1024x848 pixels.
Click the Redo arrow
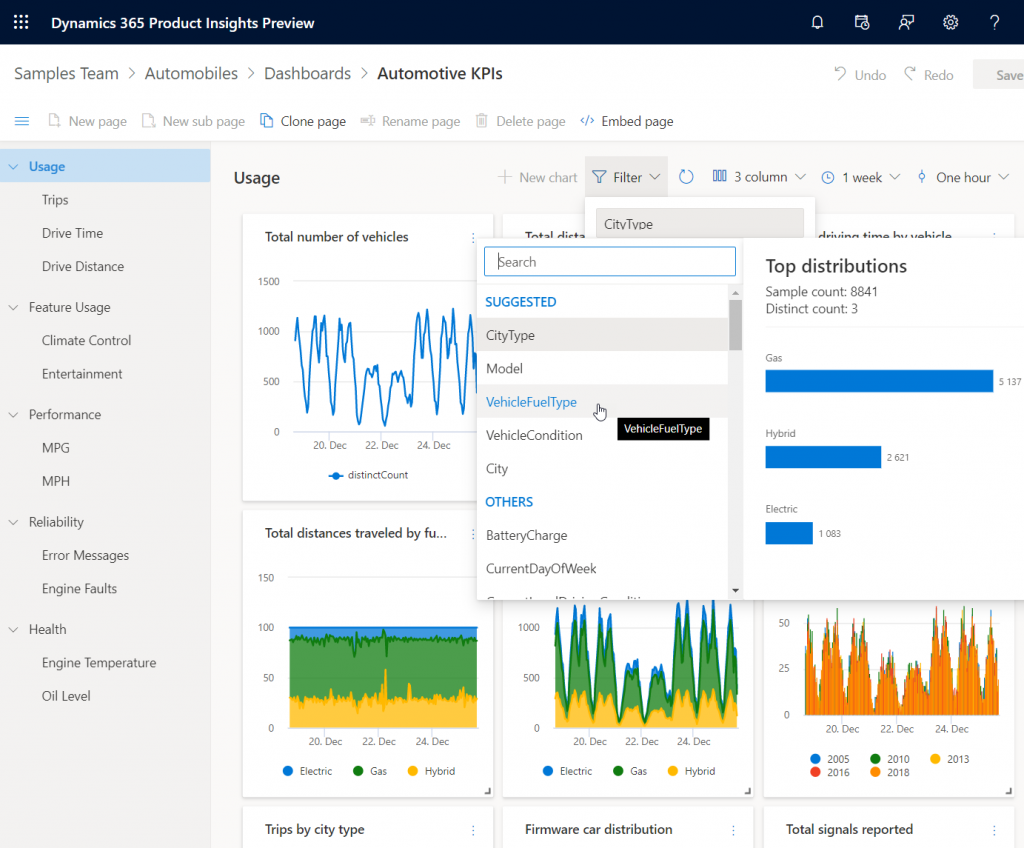(x=910, y=74)
